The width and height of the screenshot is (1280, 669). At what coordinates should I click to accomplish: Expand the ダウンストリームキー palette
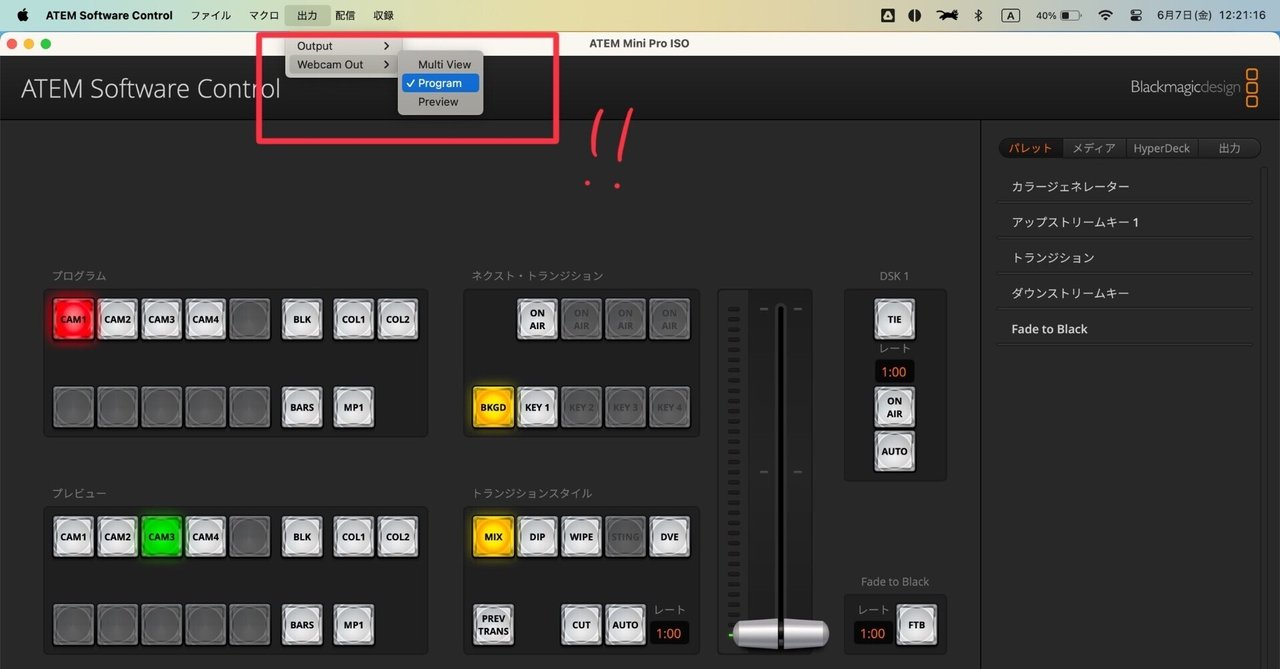click(1124, 293)
